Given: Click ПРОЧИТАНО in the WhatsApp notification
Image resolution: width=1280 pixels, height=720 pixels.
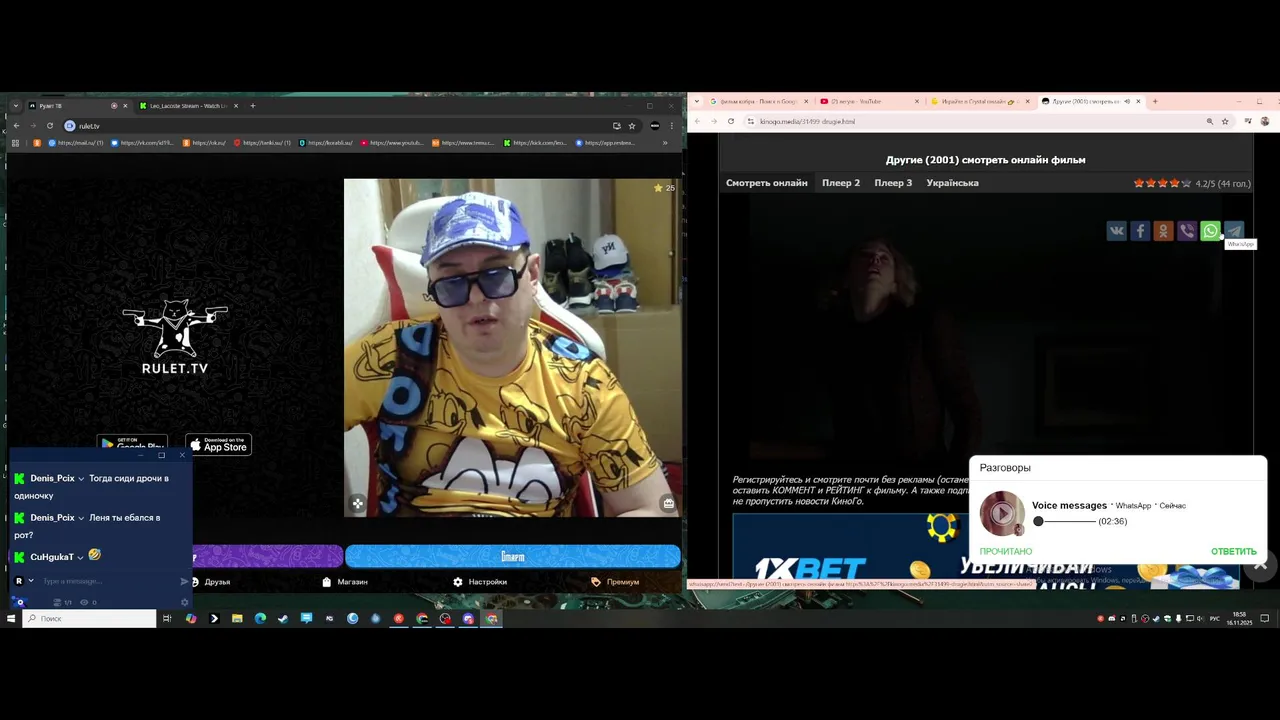Looking at the screenshot, I should 1006,552.
